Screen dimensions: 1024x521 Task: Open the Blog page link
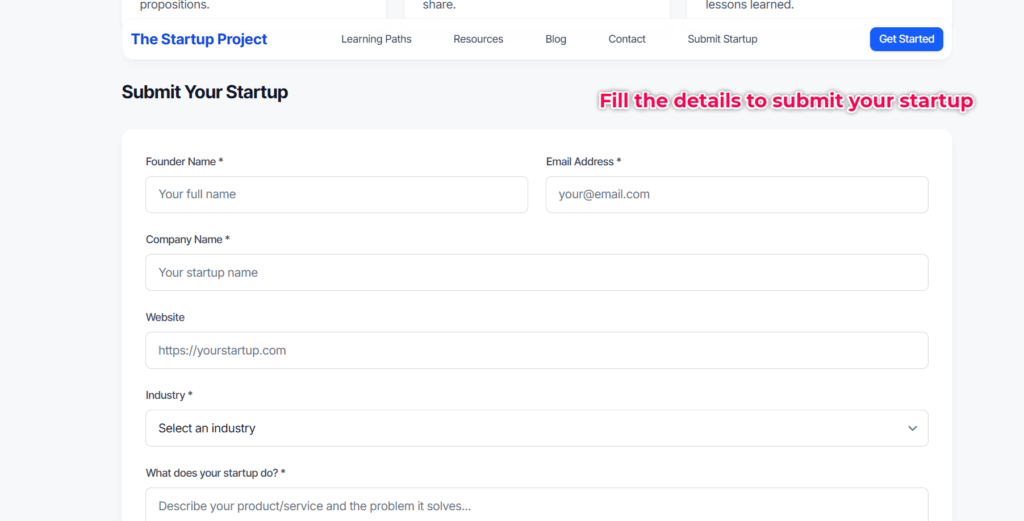point(556,39)
